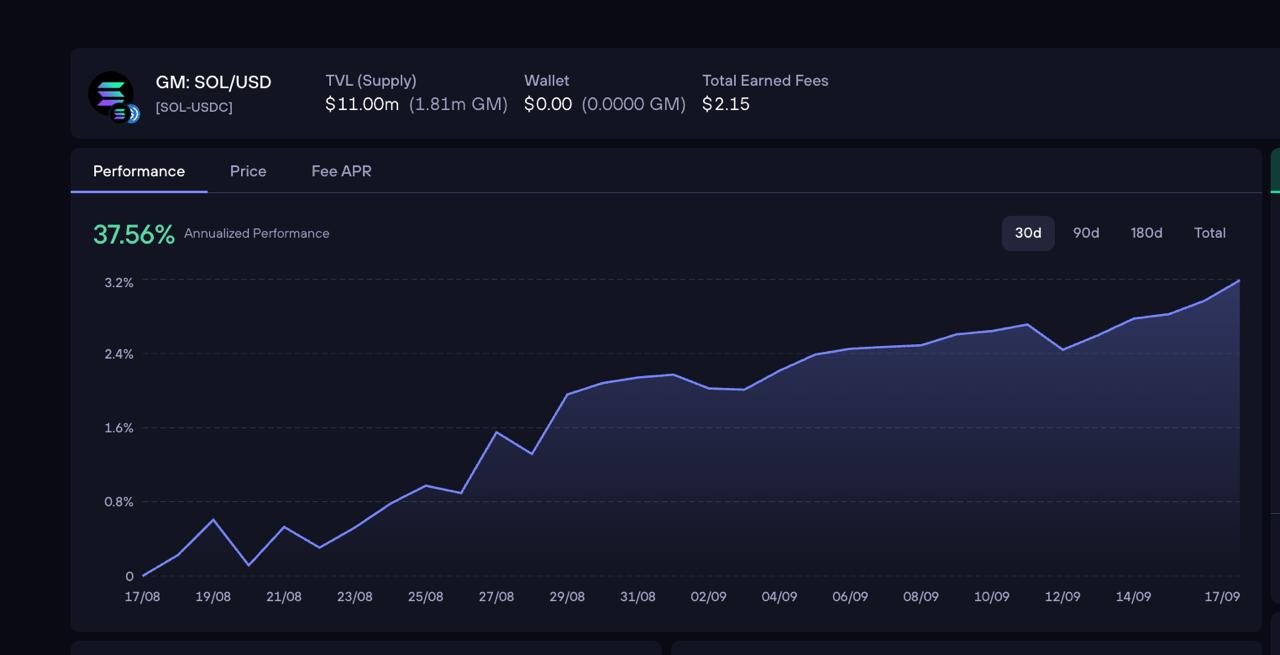Click the small USDC badge on the token icon
The image size is (1280, 655).
pyautogui.click(x=131, y=113)
